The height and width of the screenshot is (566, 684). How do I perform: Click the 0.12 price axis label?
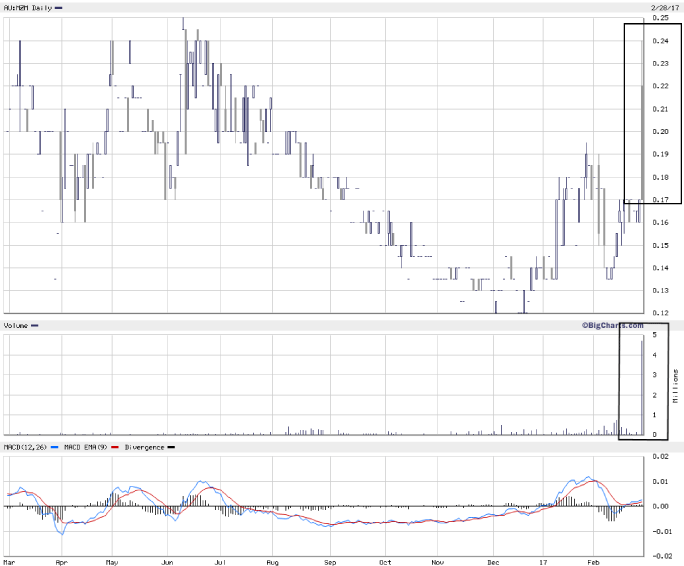coord(661,313)
